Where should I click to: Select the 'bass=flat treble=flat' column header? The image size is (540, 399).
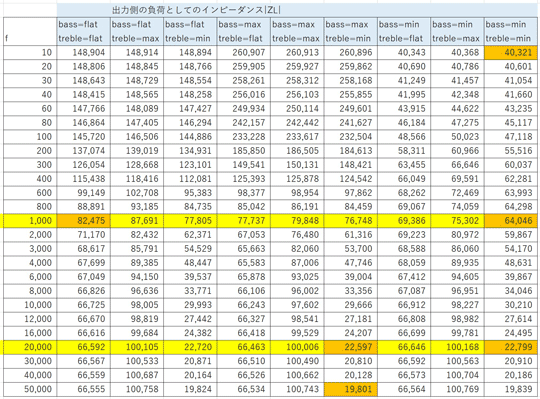pos(84,31)
